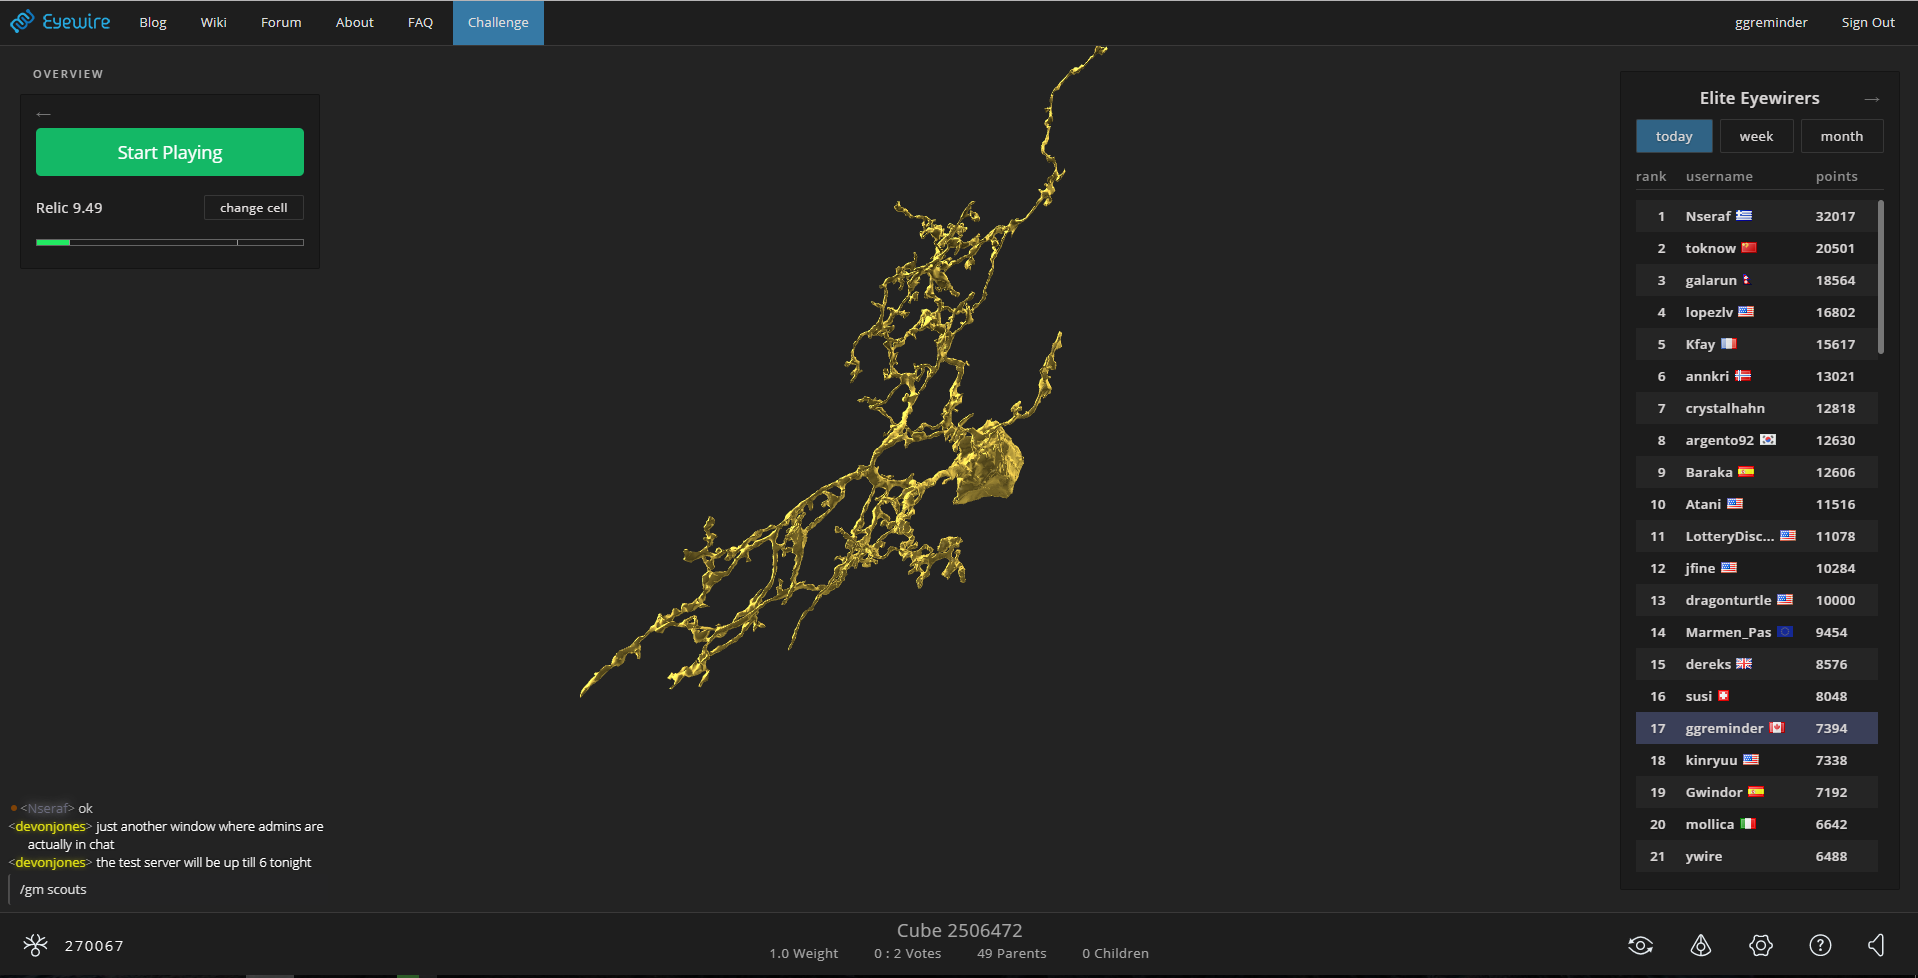Click the Relic 9.49 cell progress bar
This screenshot has width=1918, height=978.
(x=170, y=242)
